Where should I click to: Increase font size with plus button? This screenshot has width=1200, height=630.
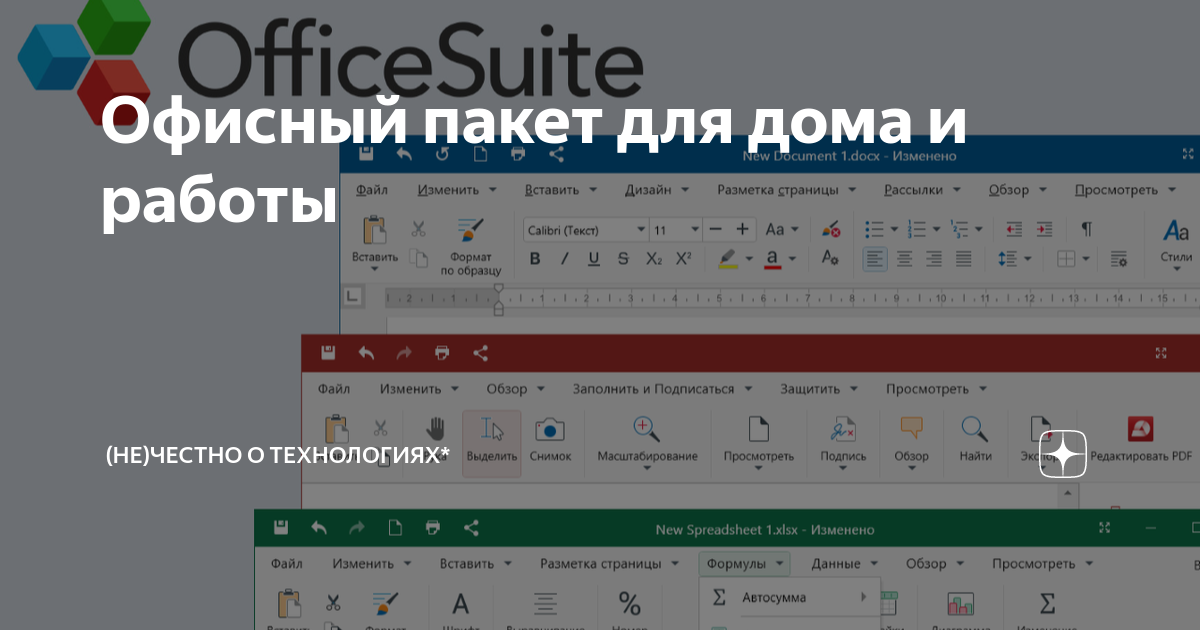pyautogui.click(x=742, y=229)
